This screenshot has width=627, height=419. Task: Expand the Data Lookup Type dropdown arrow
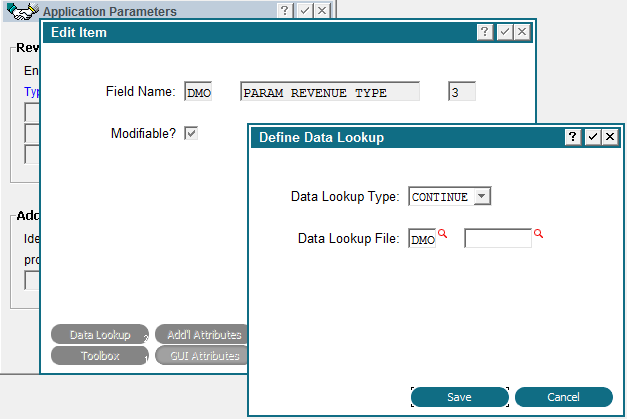tap(482, 196)
